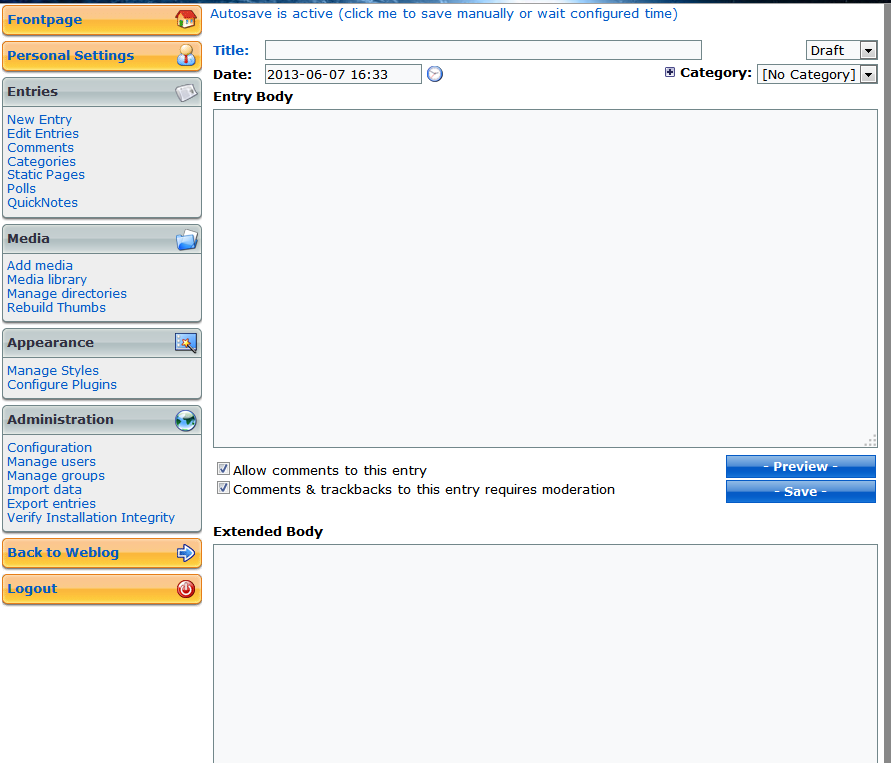Expand the Category plus toggle
Screen dimensions: 891x763
(x=670, y=73)
